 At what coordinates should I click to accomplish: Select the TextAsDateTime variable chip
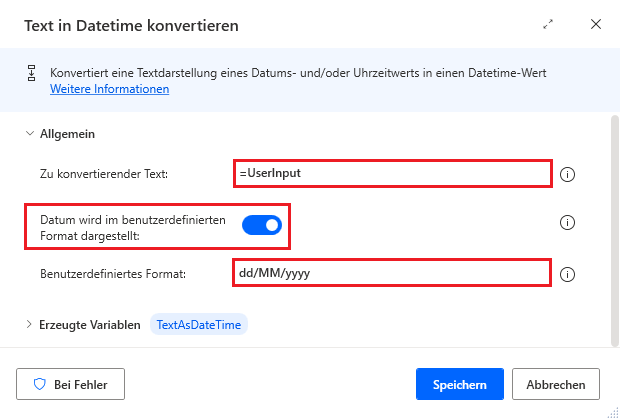click(199, 324)
